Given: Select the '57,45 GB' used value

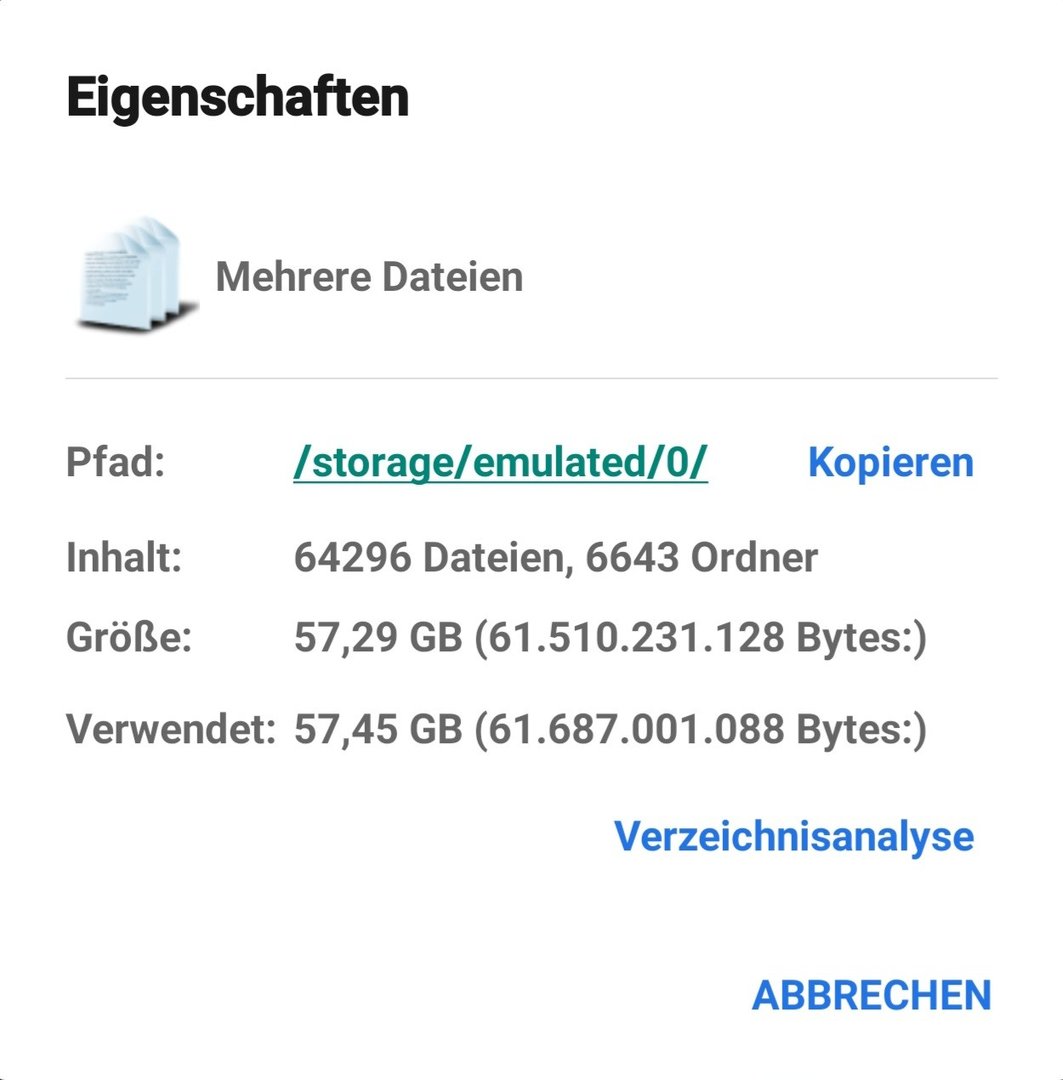Looking at the screenshot, I should [377, 730].
